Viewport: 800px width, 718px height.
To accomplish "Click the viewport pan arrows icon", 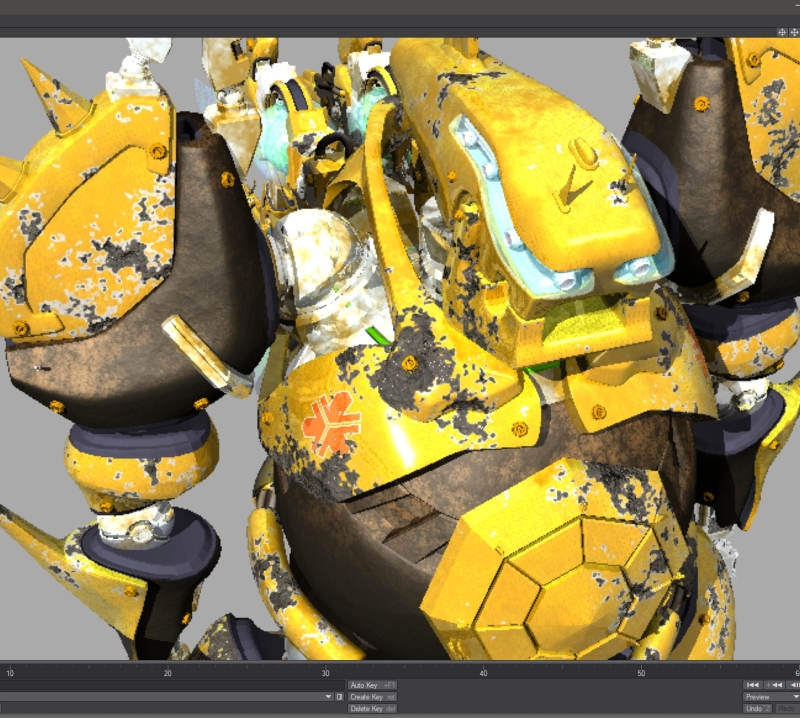I will click(795, 32).
